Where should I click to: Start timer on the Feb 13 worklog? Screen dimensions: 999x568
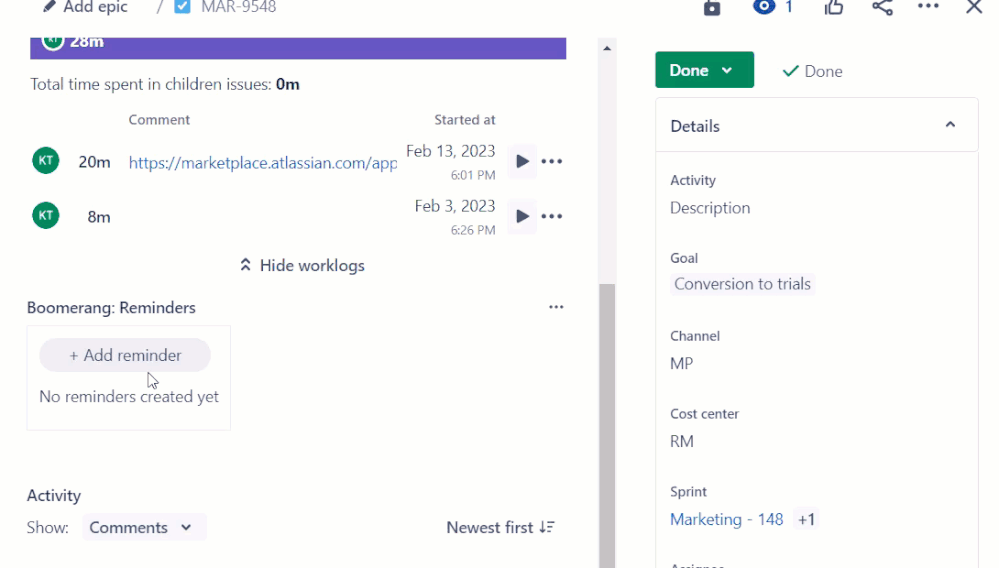(x=522, y=161)
